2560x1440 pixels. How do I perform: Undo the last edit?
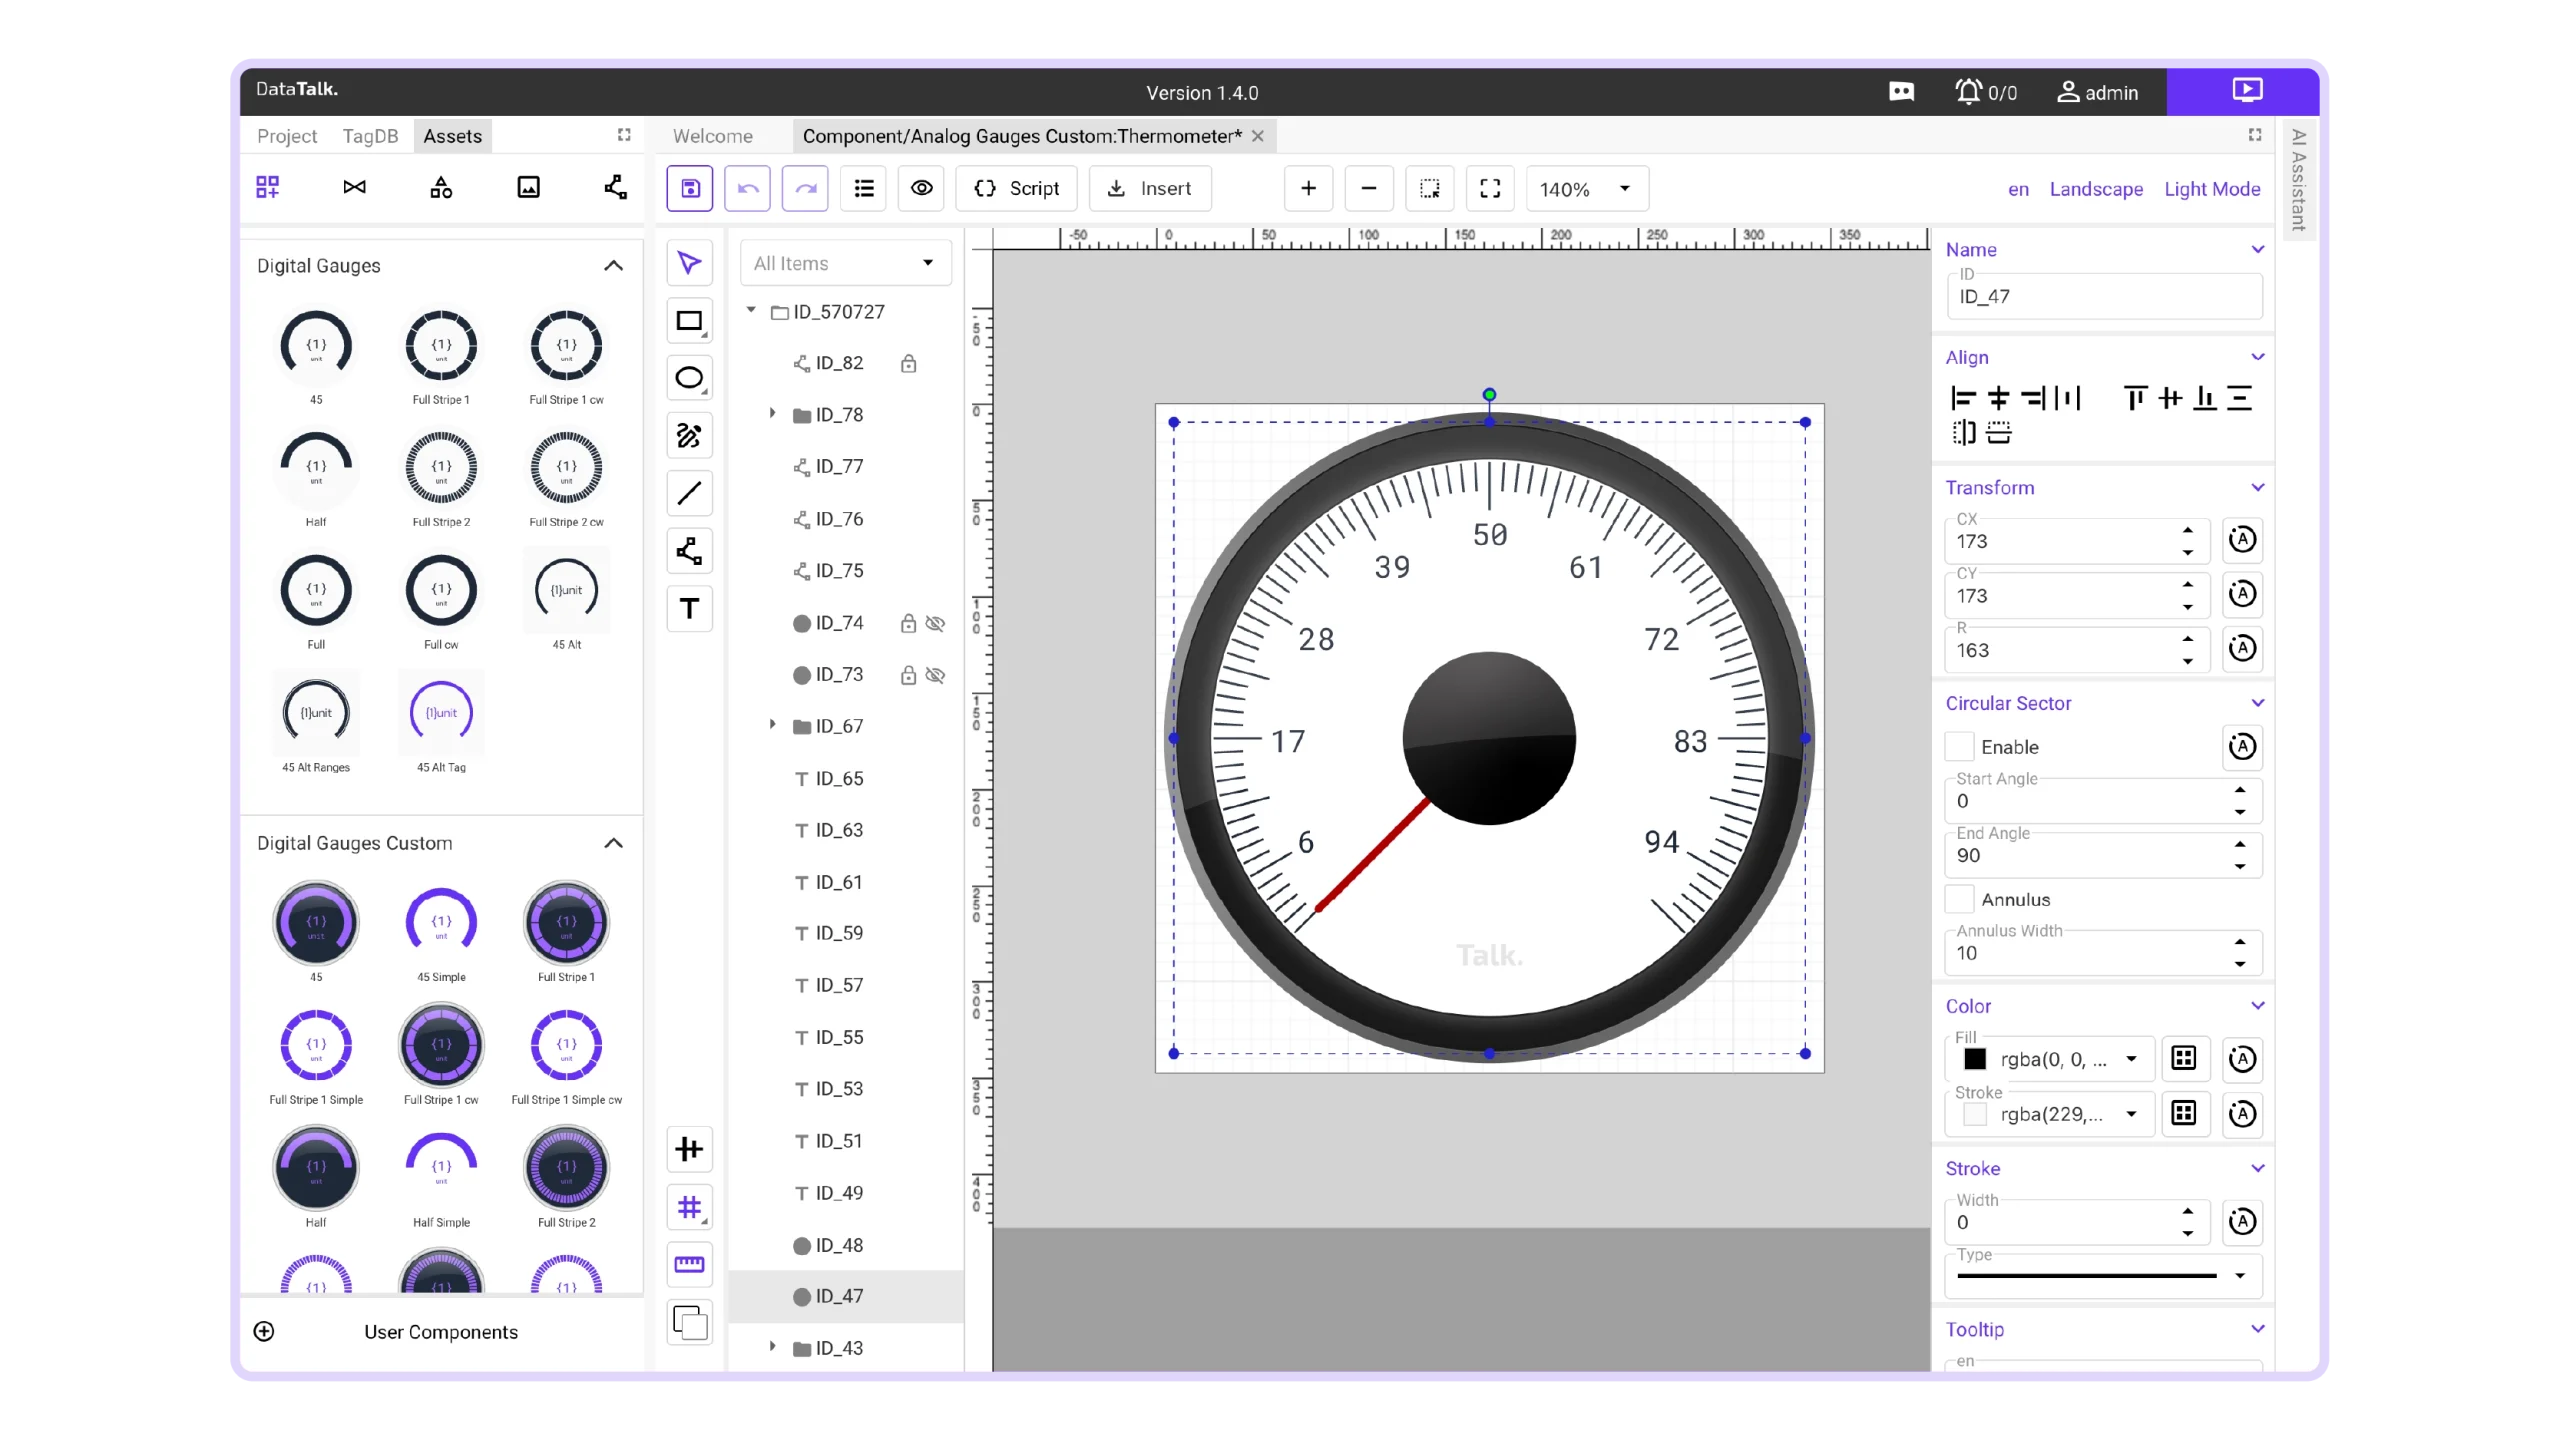coord(747,188)
